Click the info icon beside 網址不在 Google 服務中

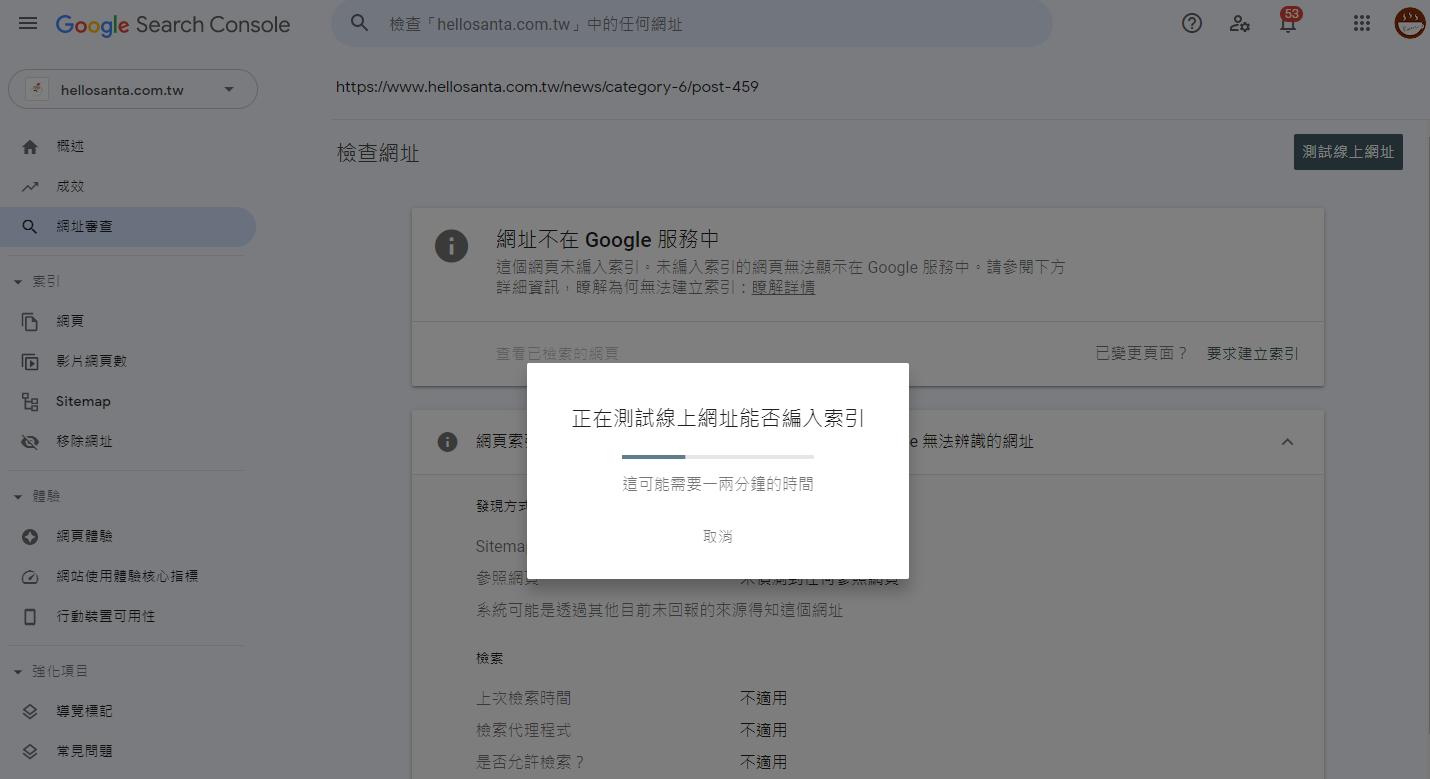(452, 246)
